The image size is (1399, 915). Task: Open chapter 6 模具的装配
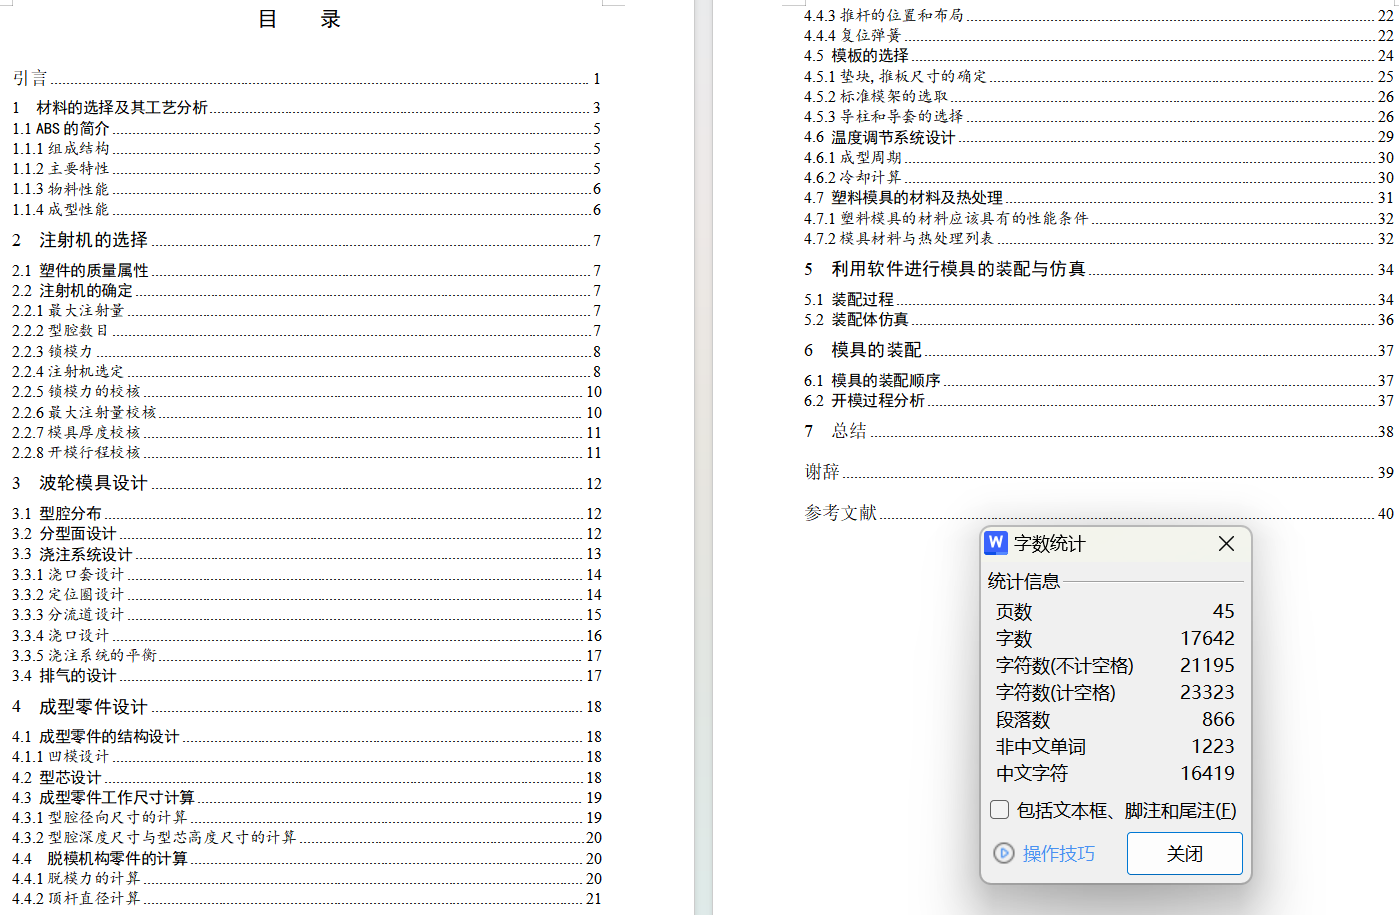click(x=1098, y=350)
